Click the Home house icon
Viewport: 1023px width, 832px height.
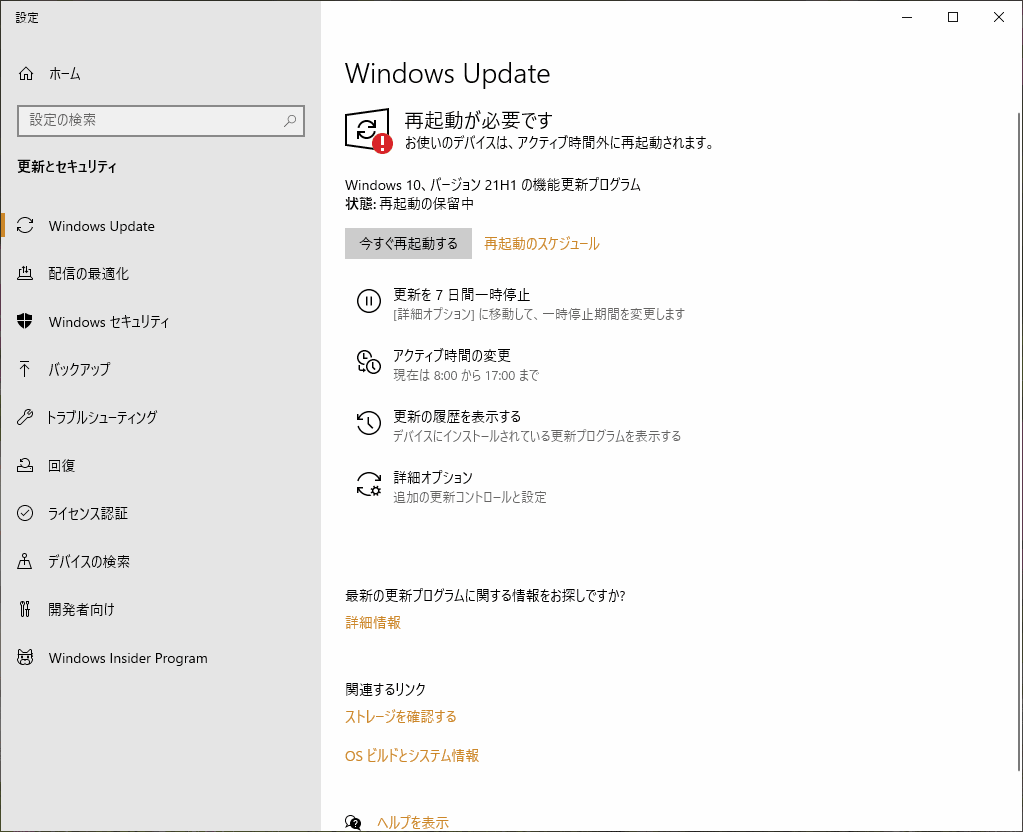[25, 74]
